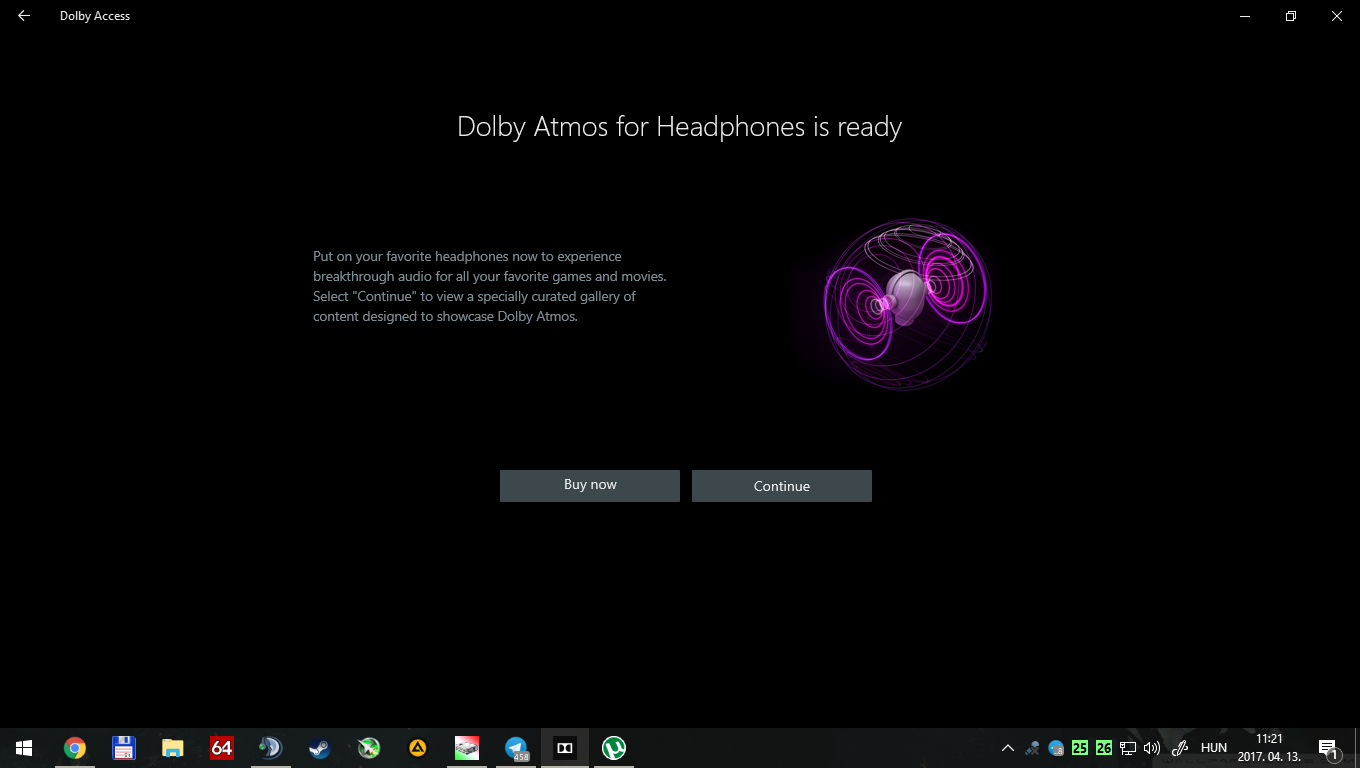
Task: Click the Continue button
Action: pos(782,486)
